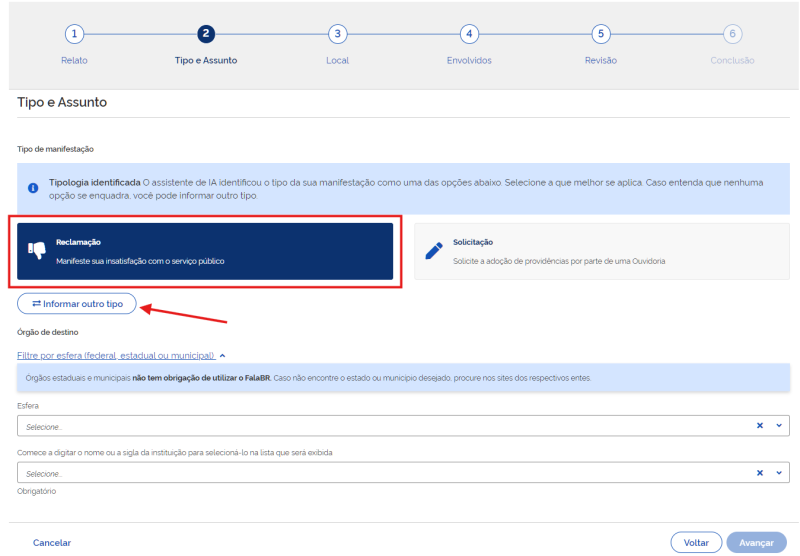Click the 'Obrigatório' hint text
The image size is (800, 556).
tap(36, 491)
